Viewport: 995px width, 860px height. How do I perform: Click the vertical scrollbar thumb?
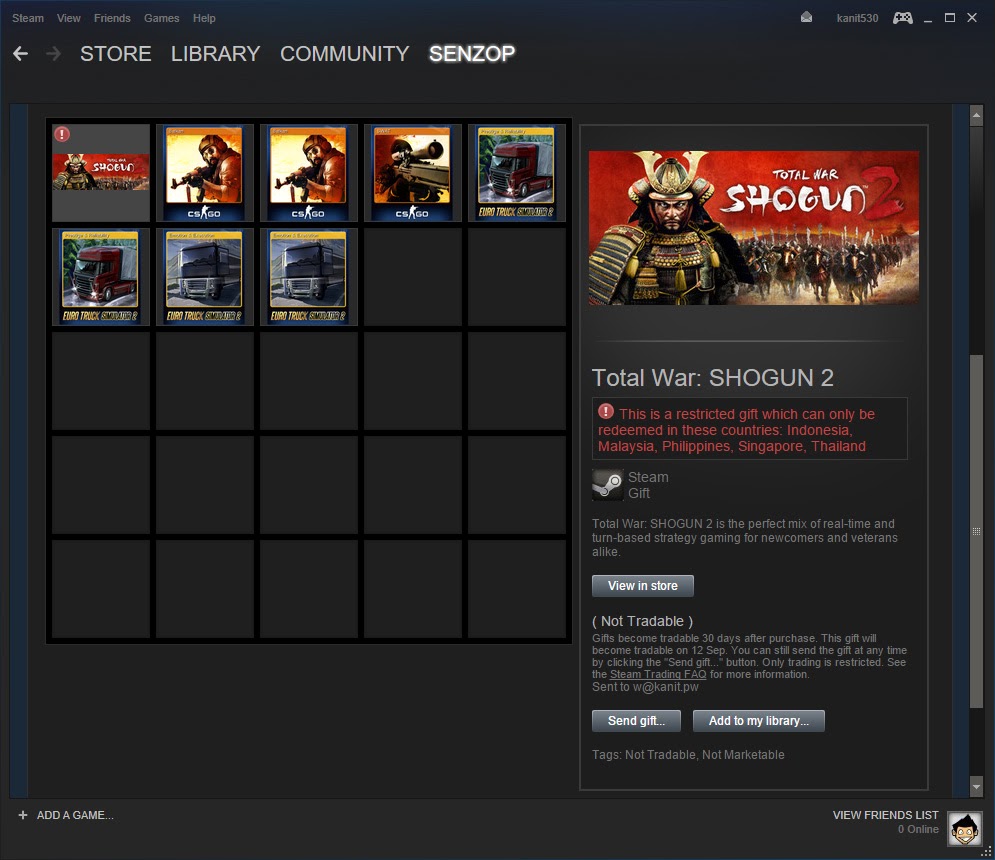(977, 531)
